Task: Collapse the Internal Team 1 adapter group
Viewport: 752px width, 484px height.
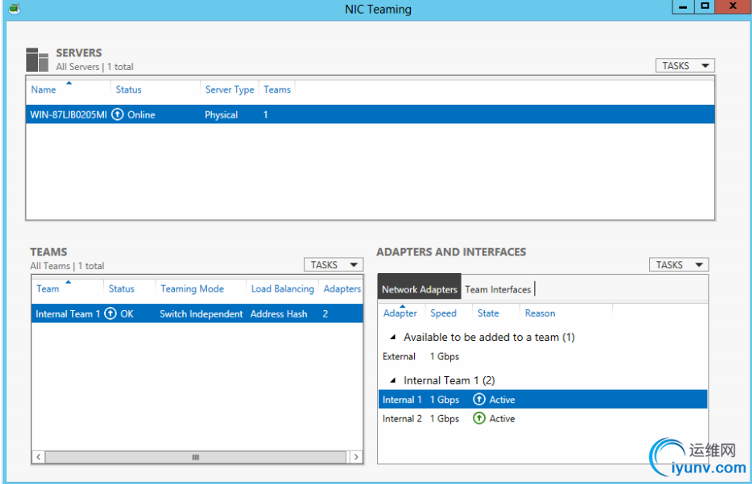Action: 392,381
